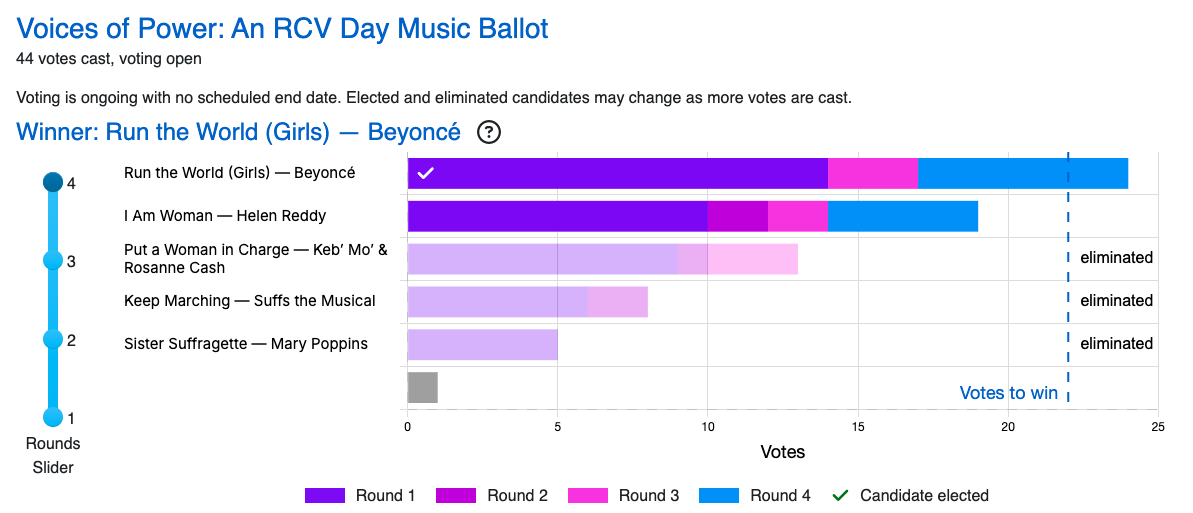
Task: Click the green Candidate elected checkmark in legend
Action: (840, 495)
